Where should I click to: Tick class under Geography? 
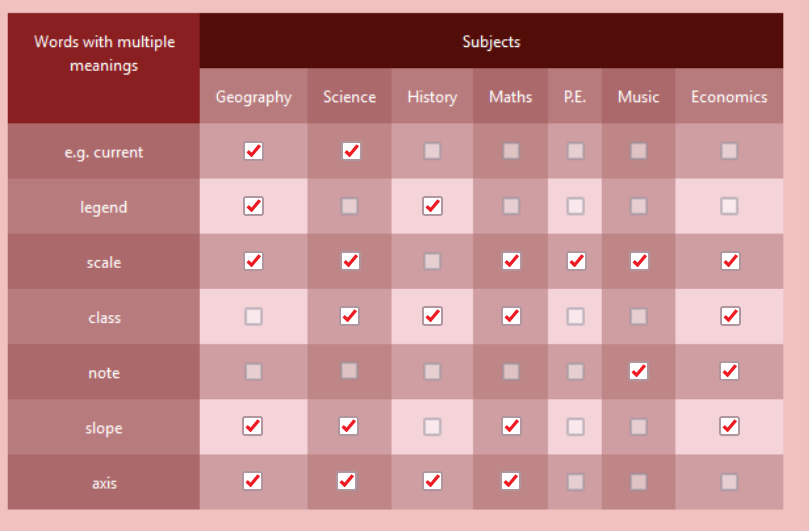point(253,316)
